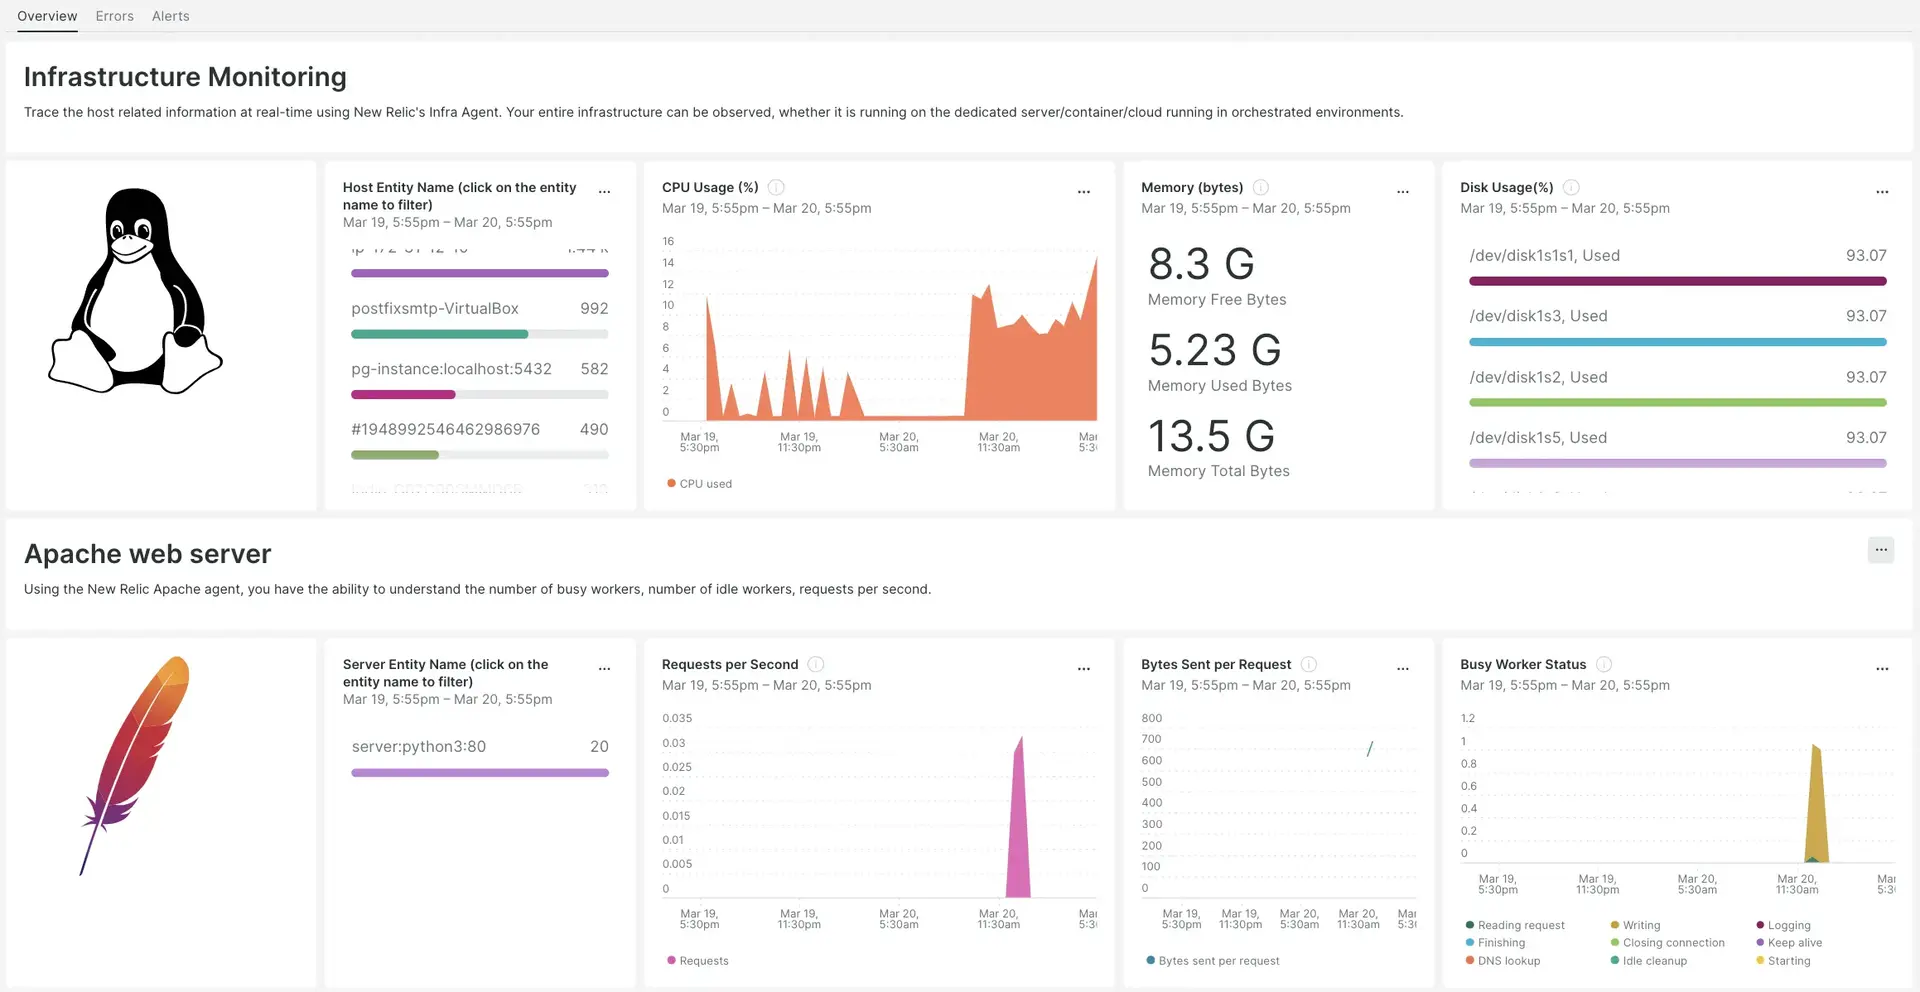Click the Linux penguin logo image
The width and height of the screenshot is (1920, 992).
tap(135, 291)
